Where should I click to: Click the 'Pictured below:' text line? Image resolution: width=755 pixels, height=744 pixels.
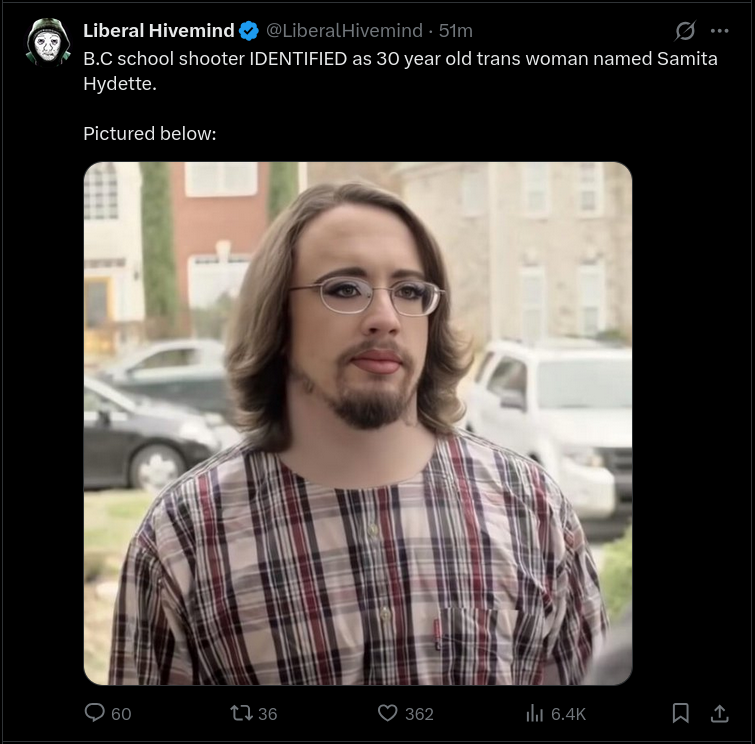(x=150, y=133)
